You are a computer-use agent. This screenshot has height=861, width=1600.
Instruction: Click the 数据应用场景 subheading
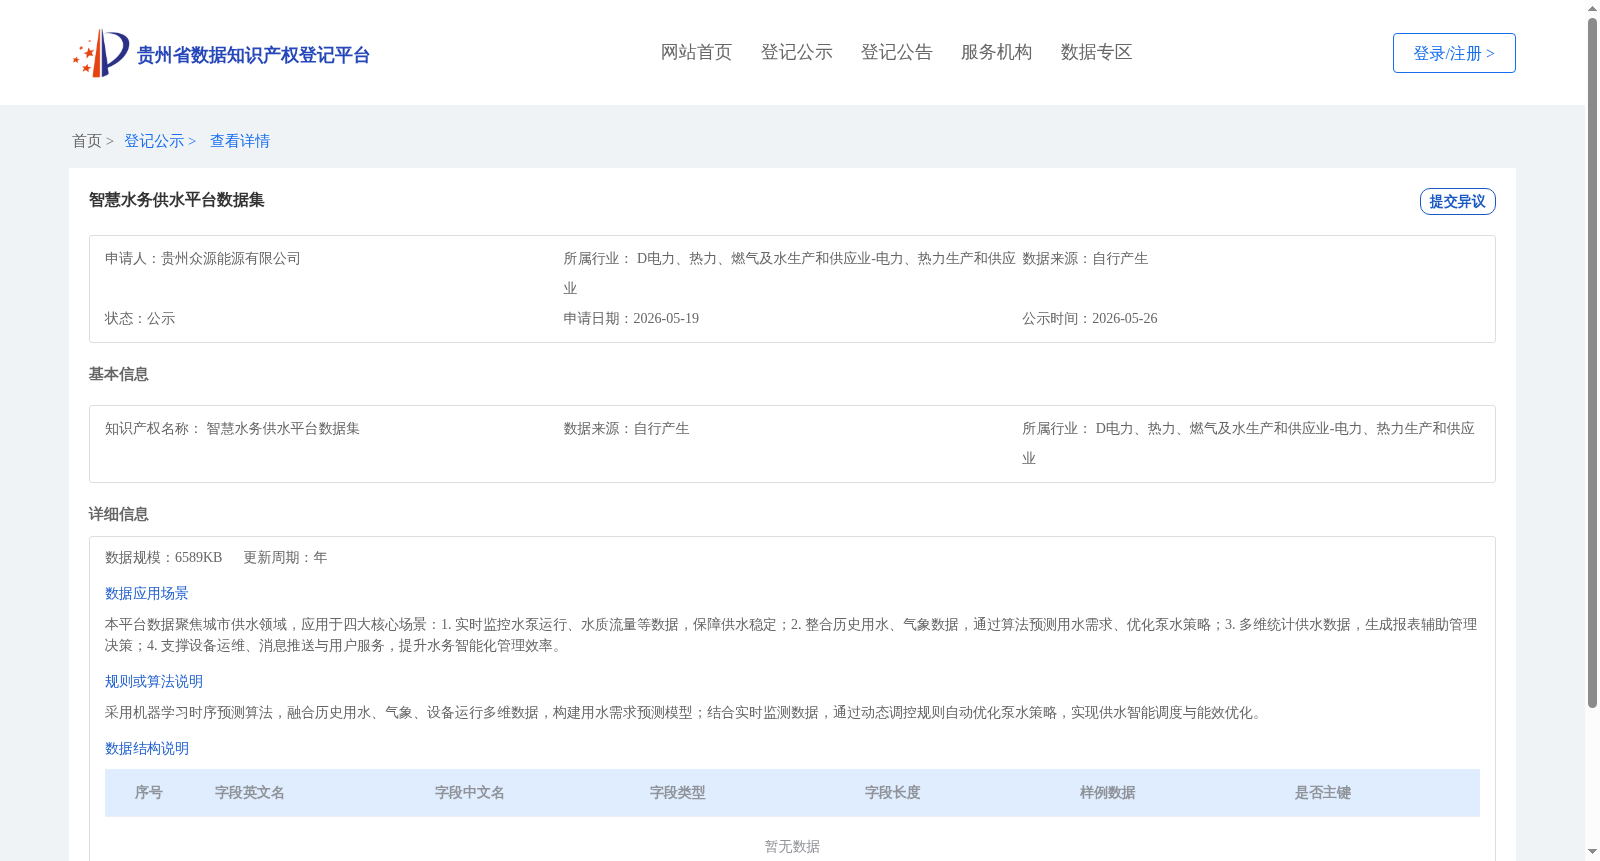click(x=147, y=593)
